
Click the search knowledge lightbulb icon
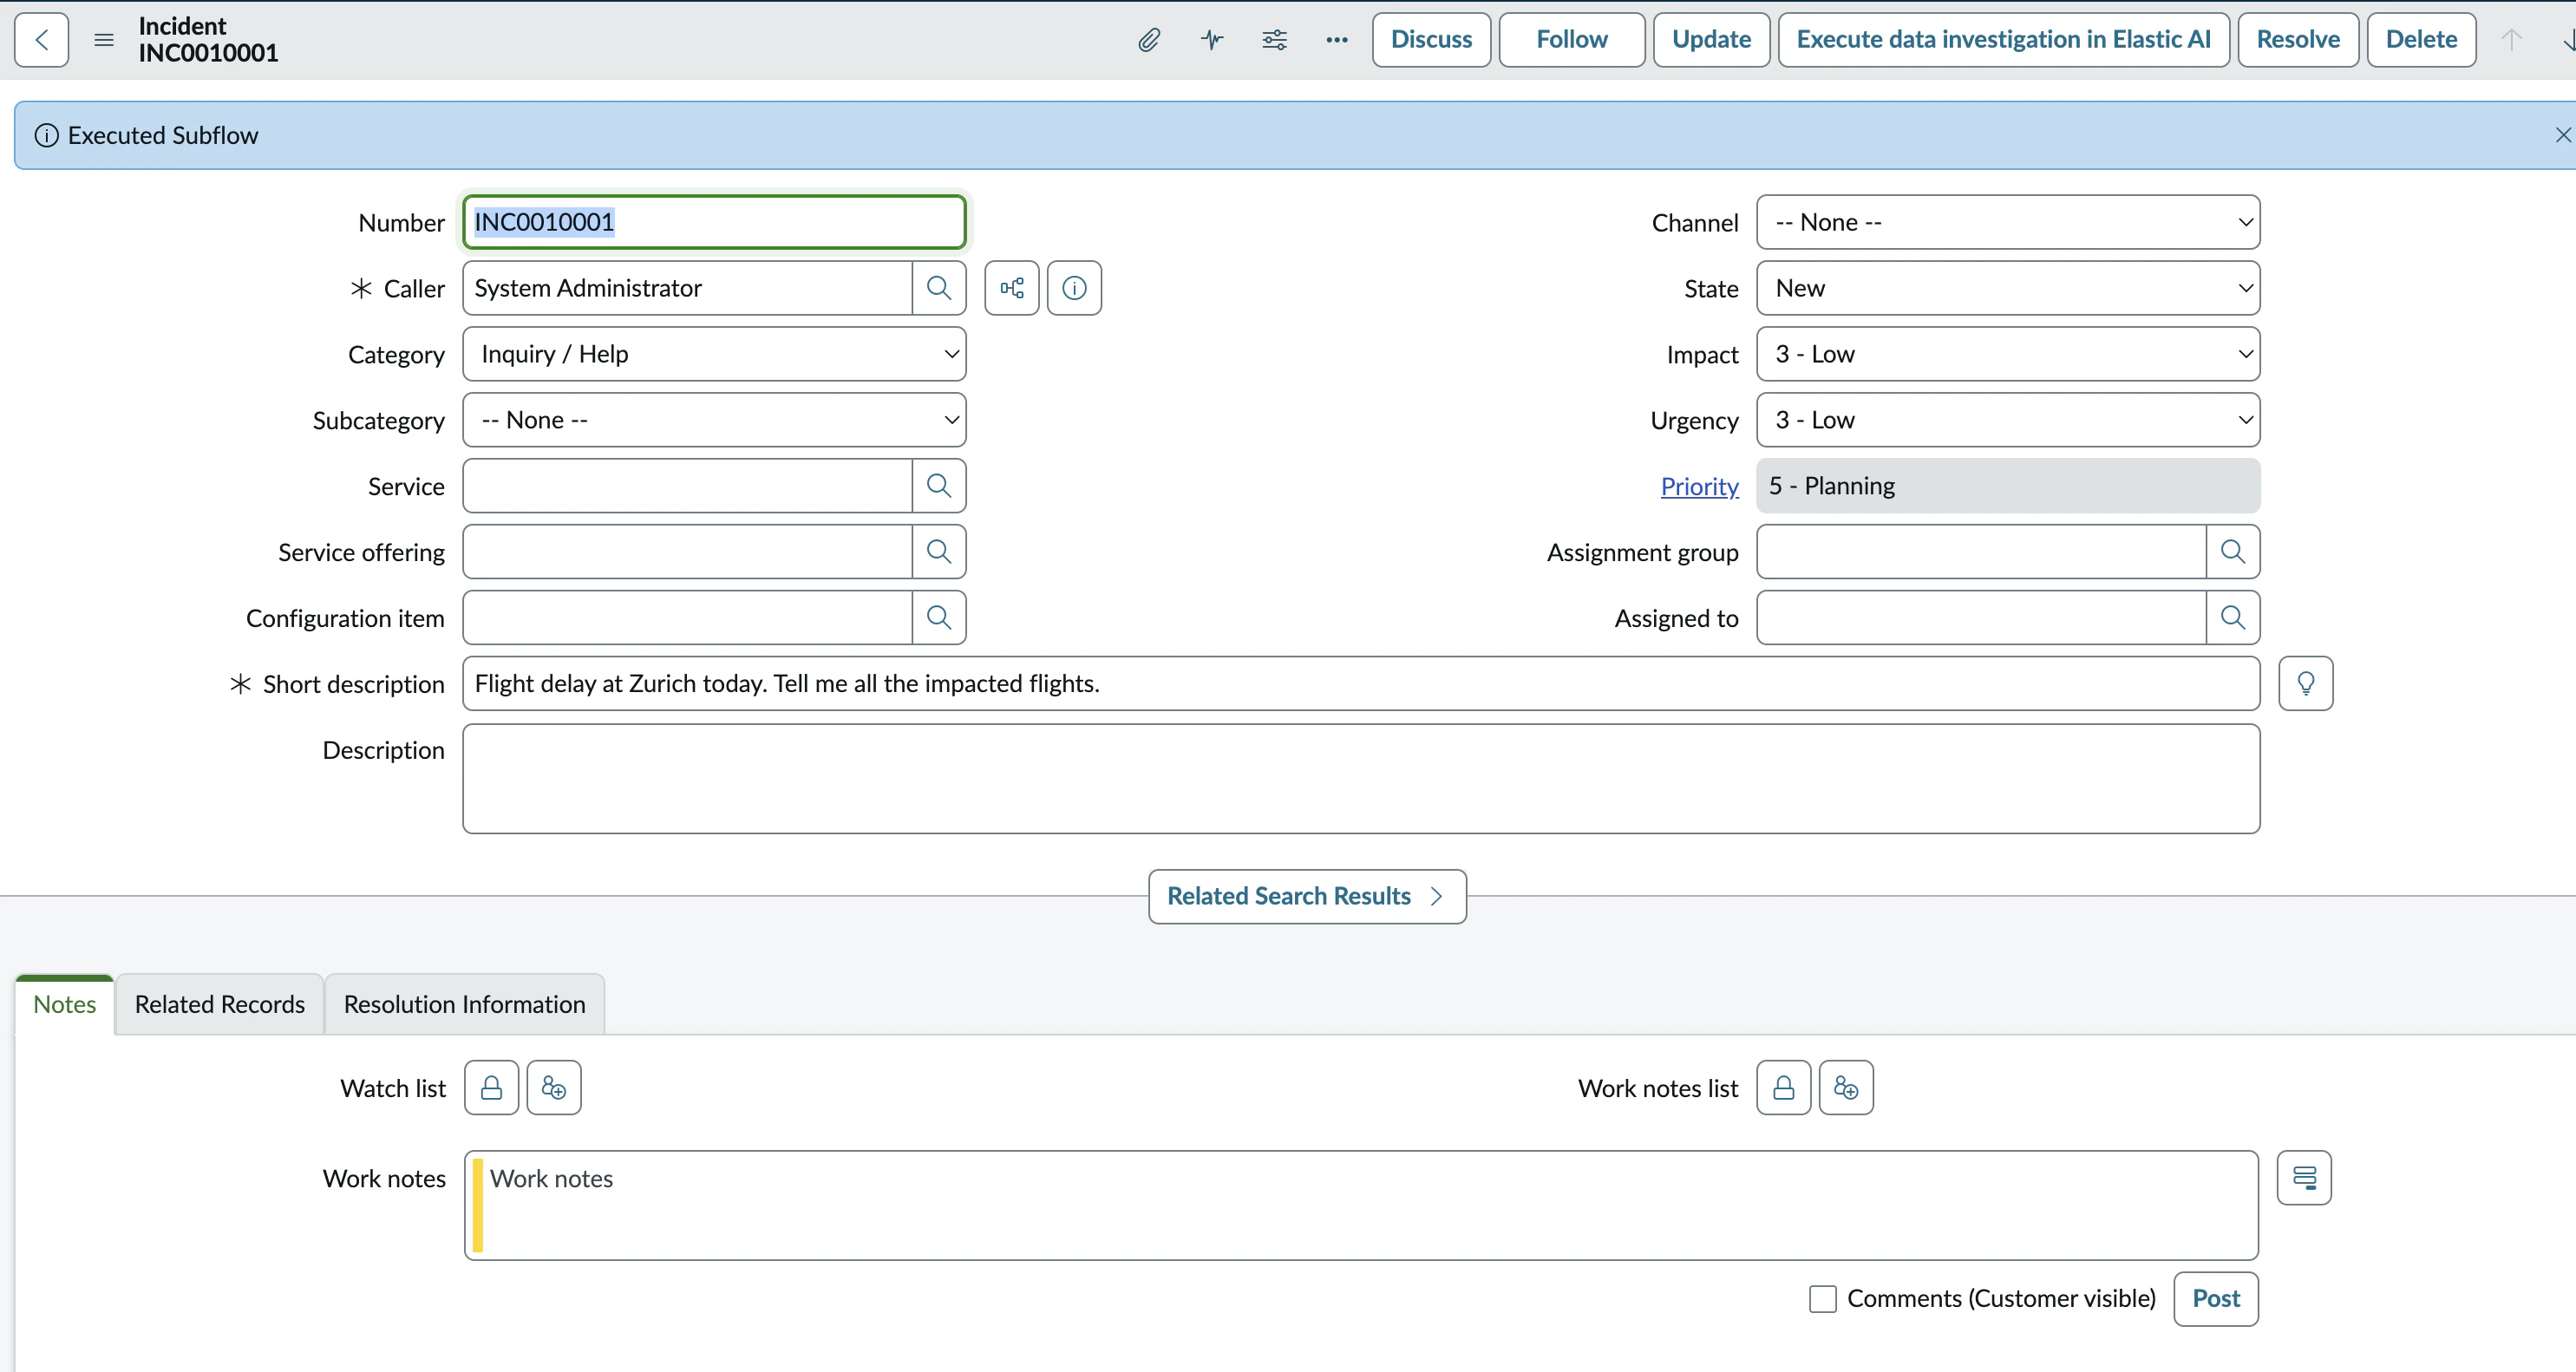pos(2305,683)
